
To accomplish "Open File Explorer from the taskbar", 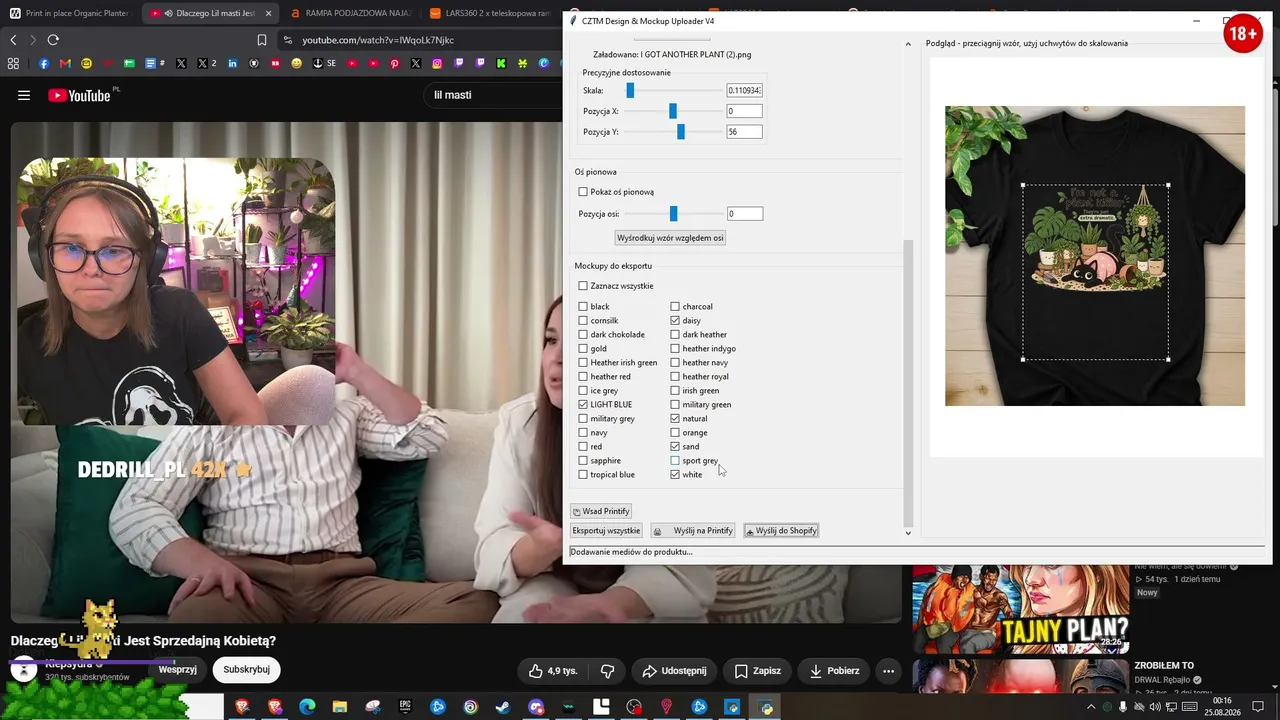I will (340, 707).
